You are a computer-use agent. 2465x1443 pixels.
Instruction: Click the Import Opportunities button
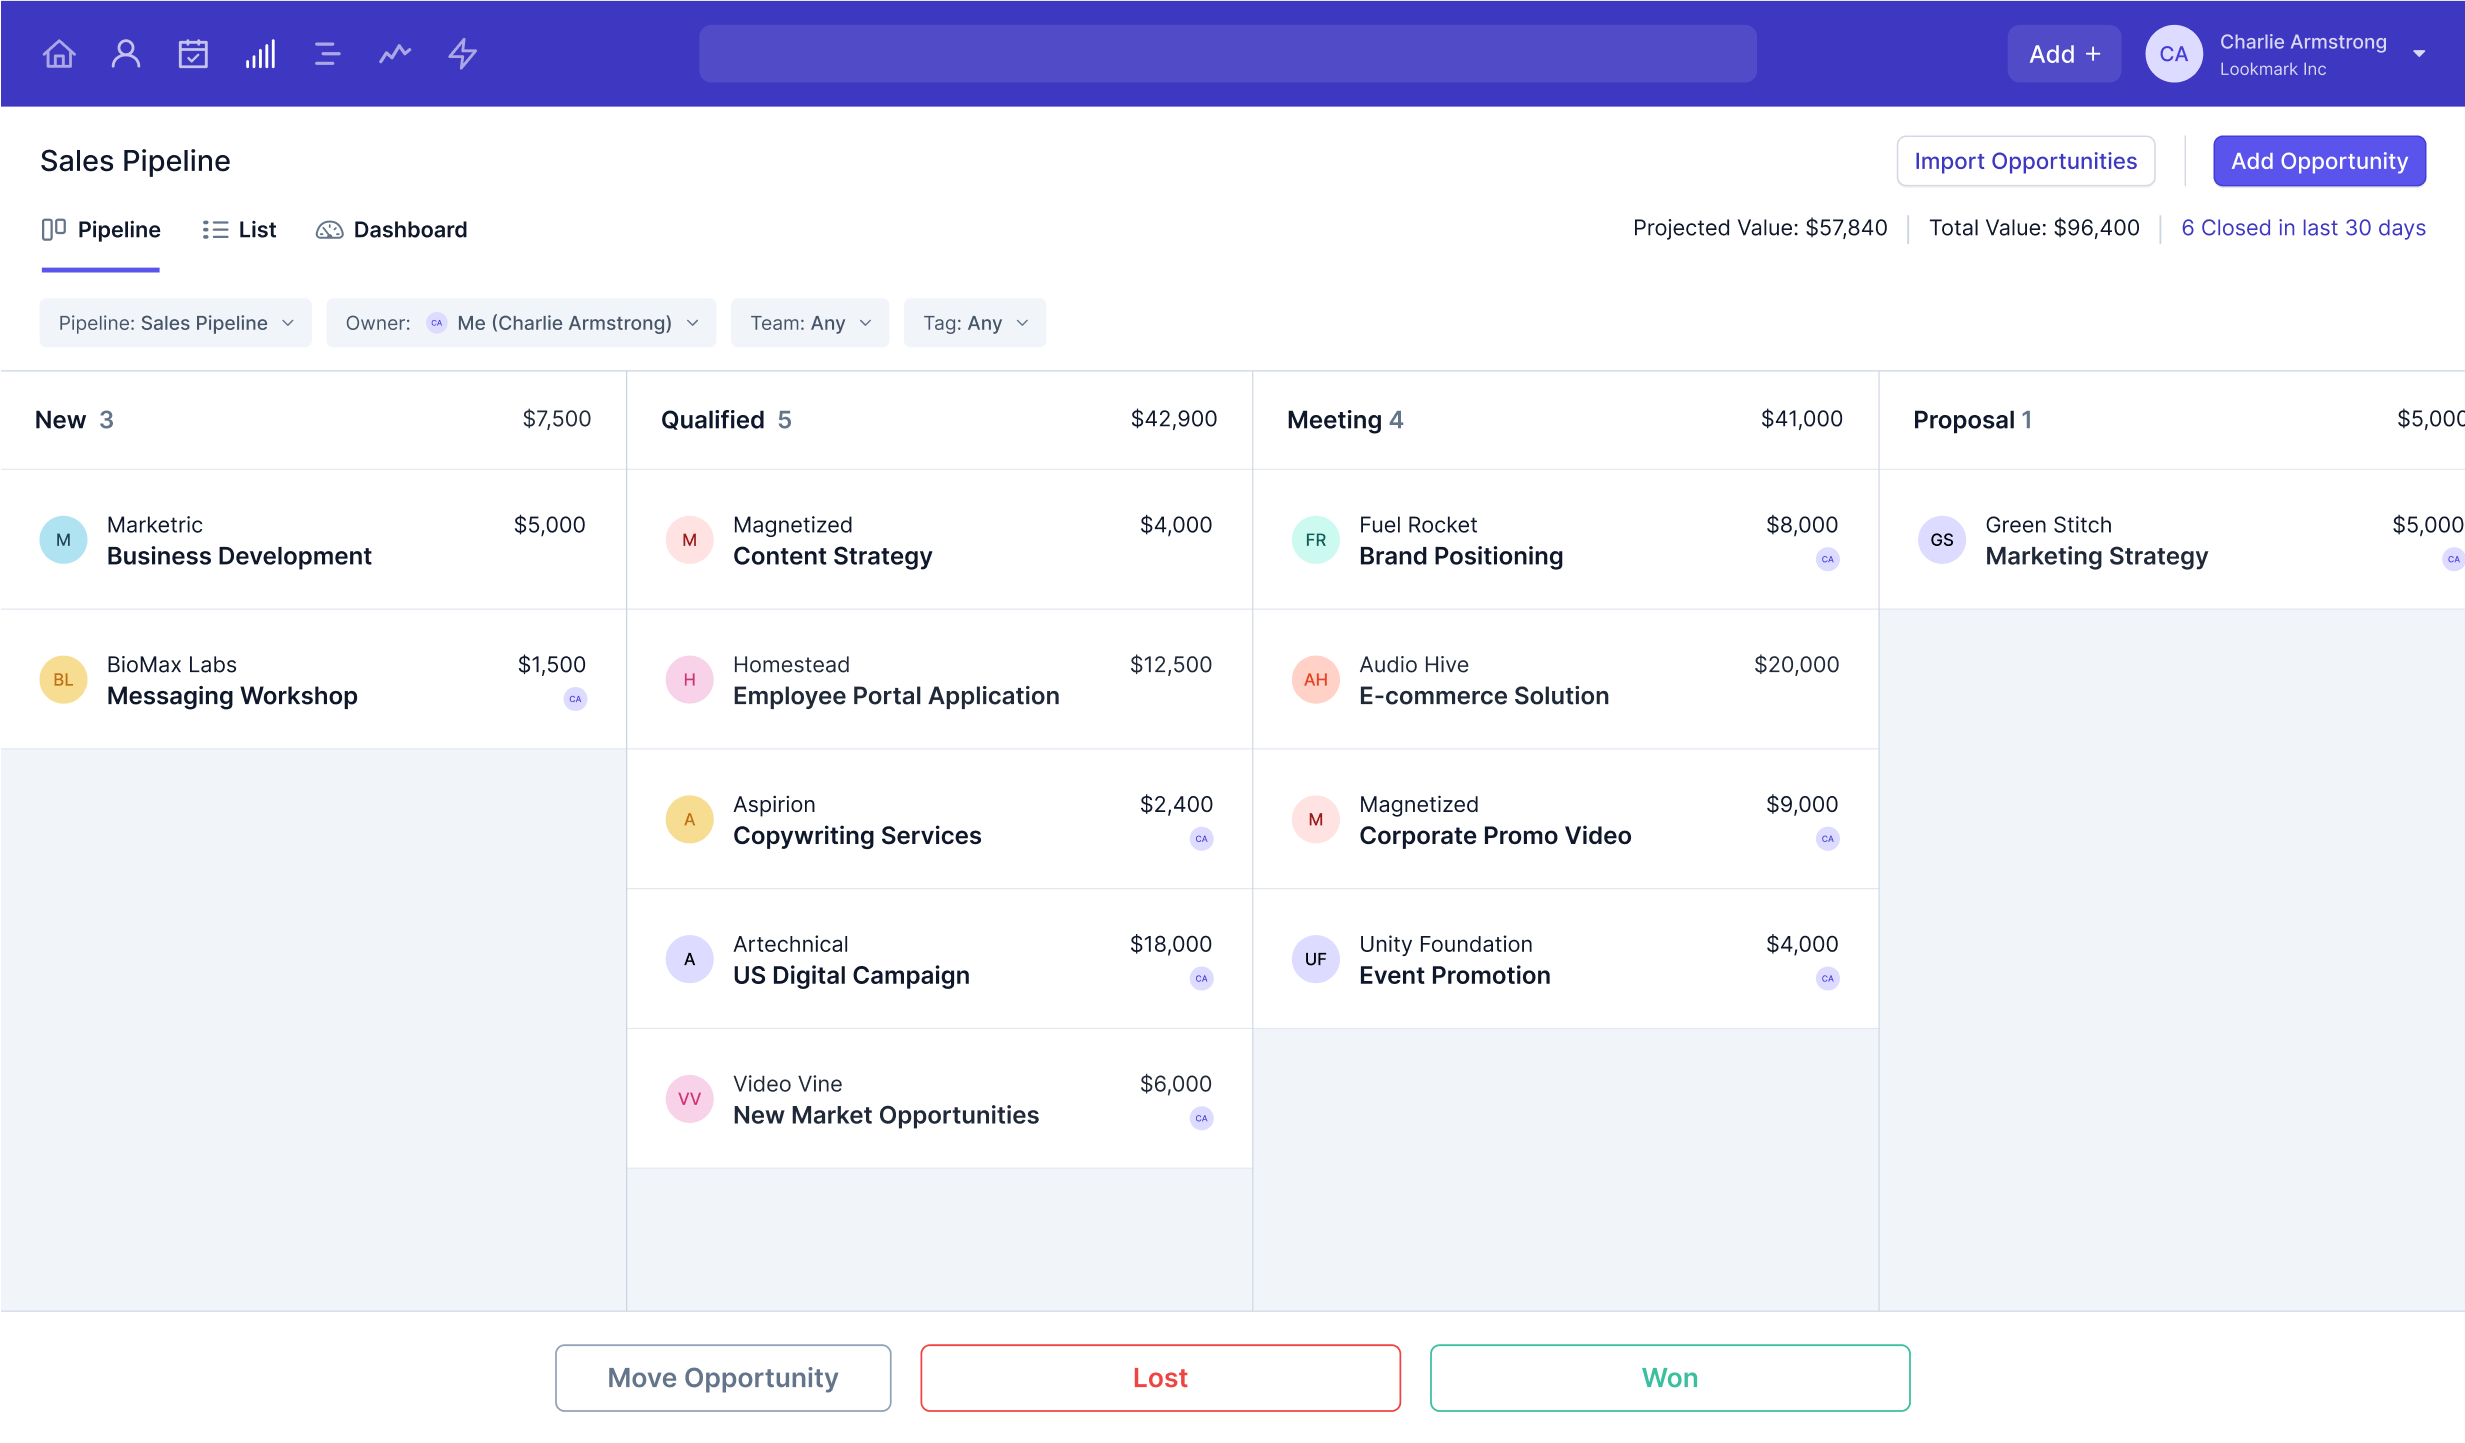point(2027,160)
